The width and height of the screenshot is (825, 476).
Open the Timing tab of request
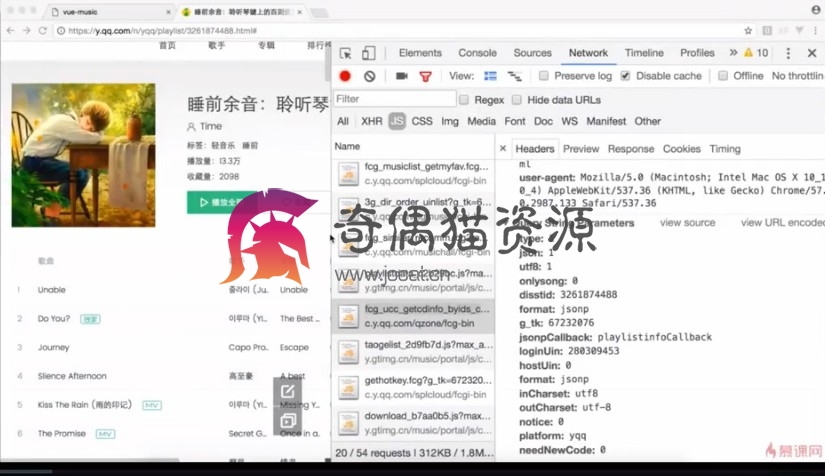pos(725,149)
